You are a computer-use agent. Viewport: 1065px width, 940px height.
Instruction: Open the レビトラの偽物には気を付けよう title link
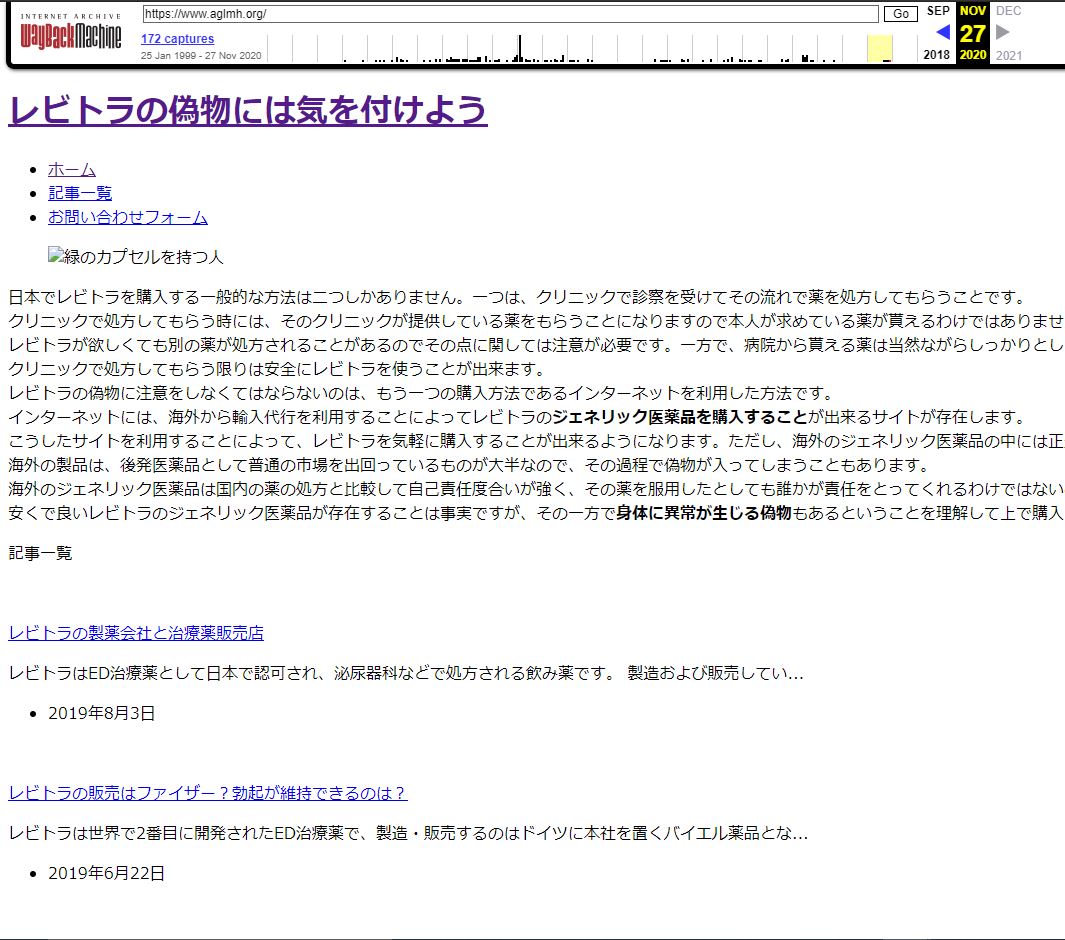pyautogui.click(x=247, y=111)
